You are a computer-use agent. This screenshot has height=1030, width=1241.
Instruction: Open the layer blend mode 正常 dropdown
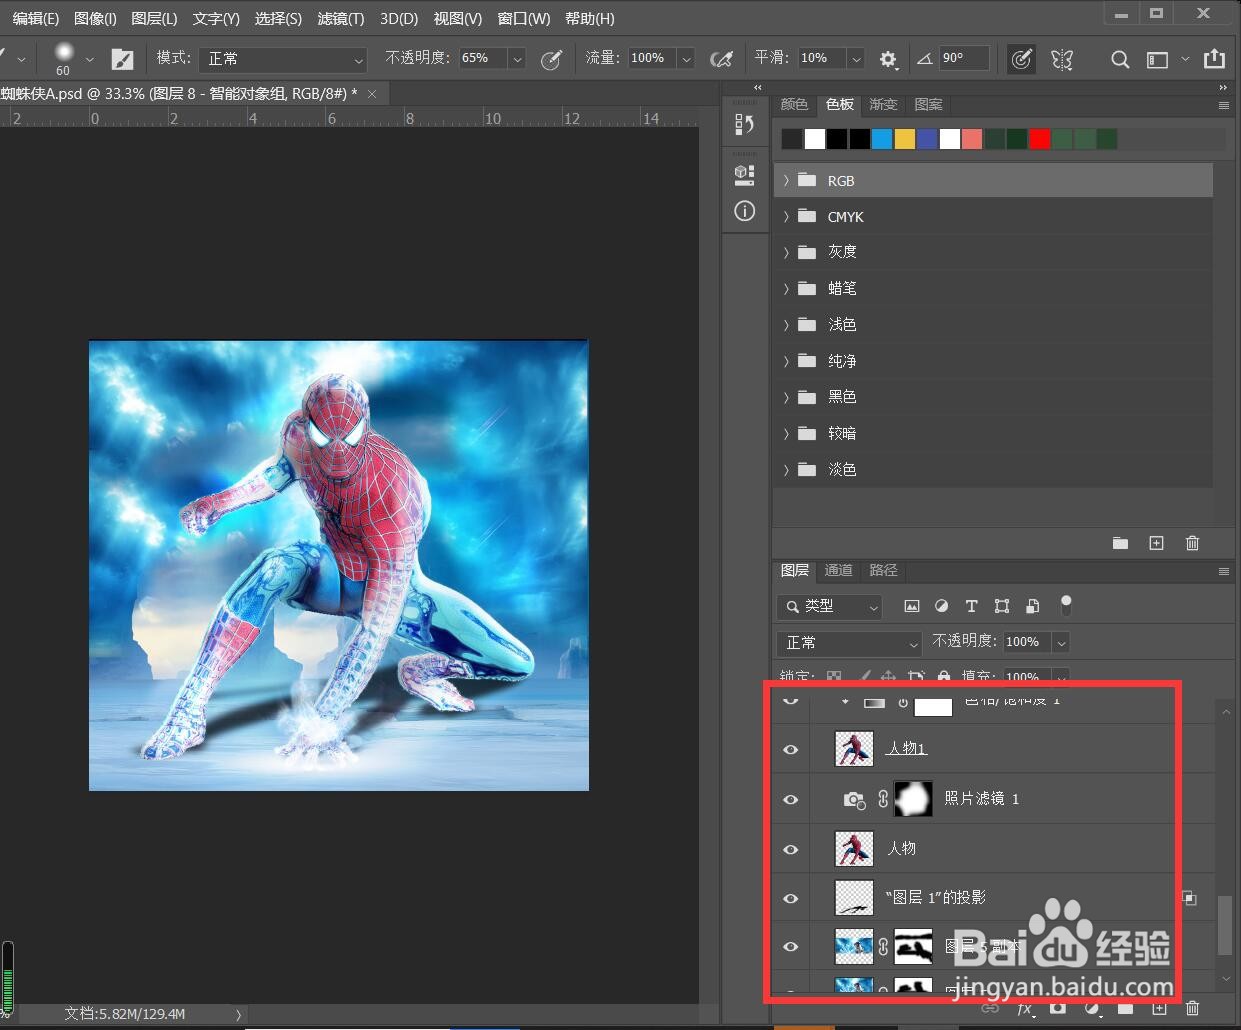click(849, 642)
